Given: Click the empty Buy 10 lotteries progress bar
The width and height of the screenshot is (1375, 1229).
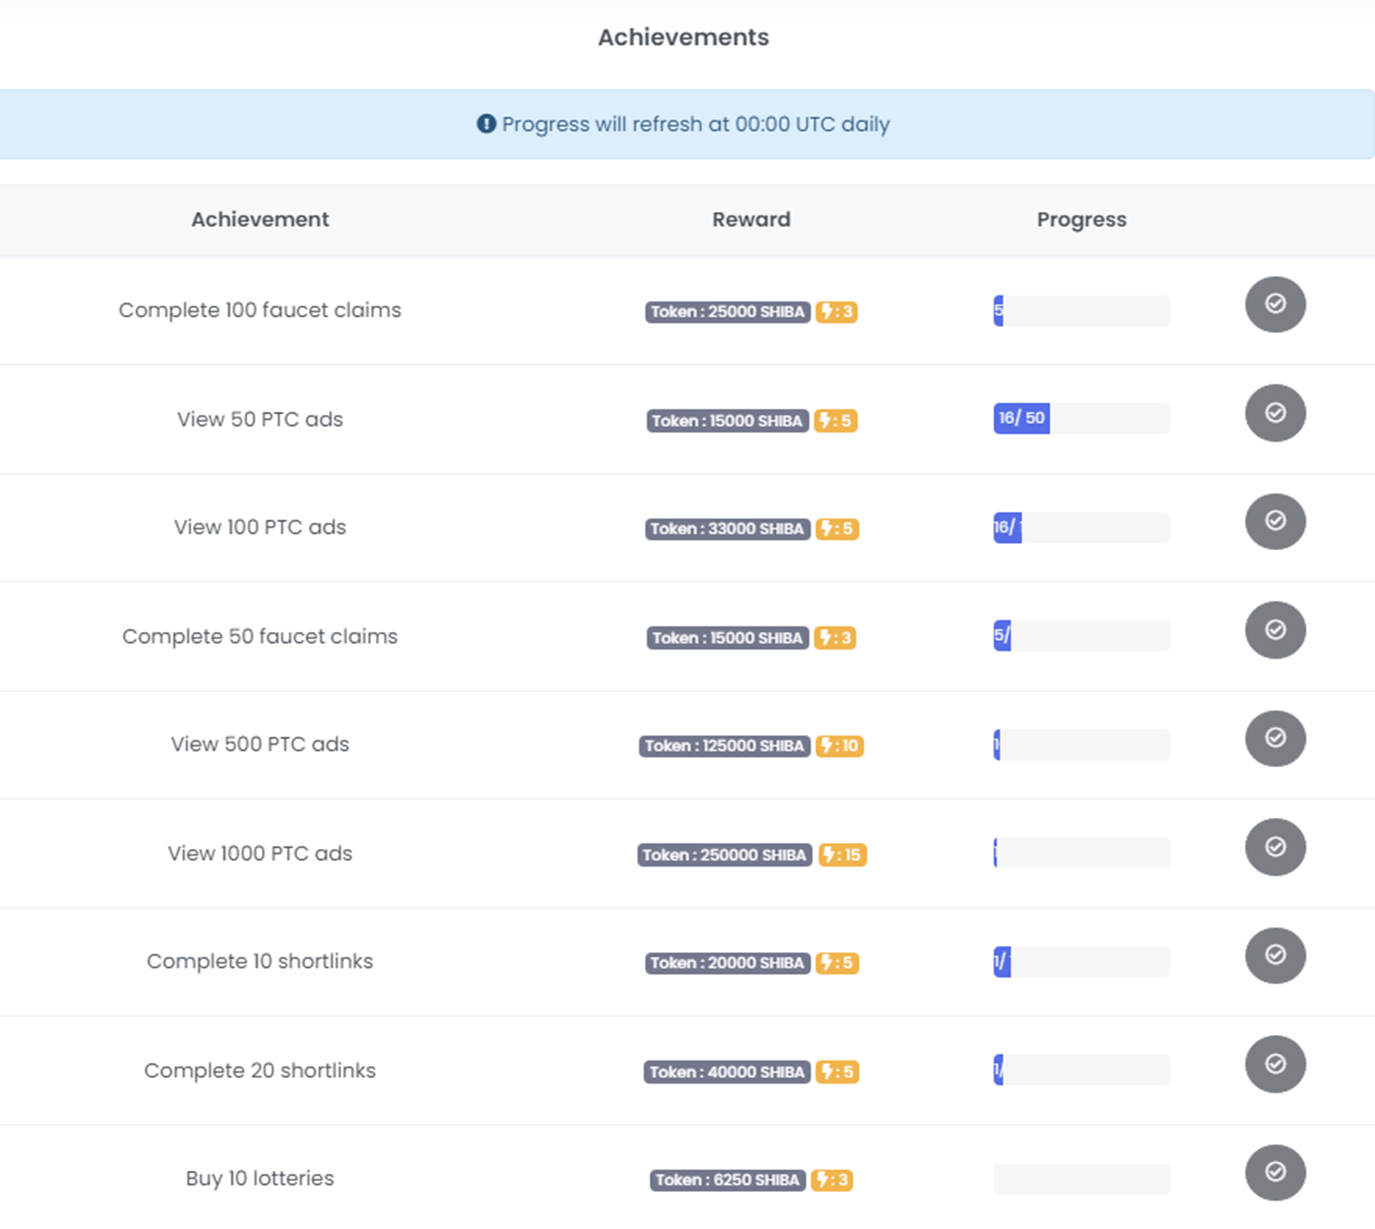Looking at the screenshot, I should click(x=1081, y=1178).
